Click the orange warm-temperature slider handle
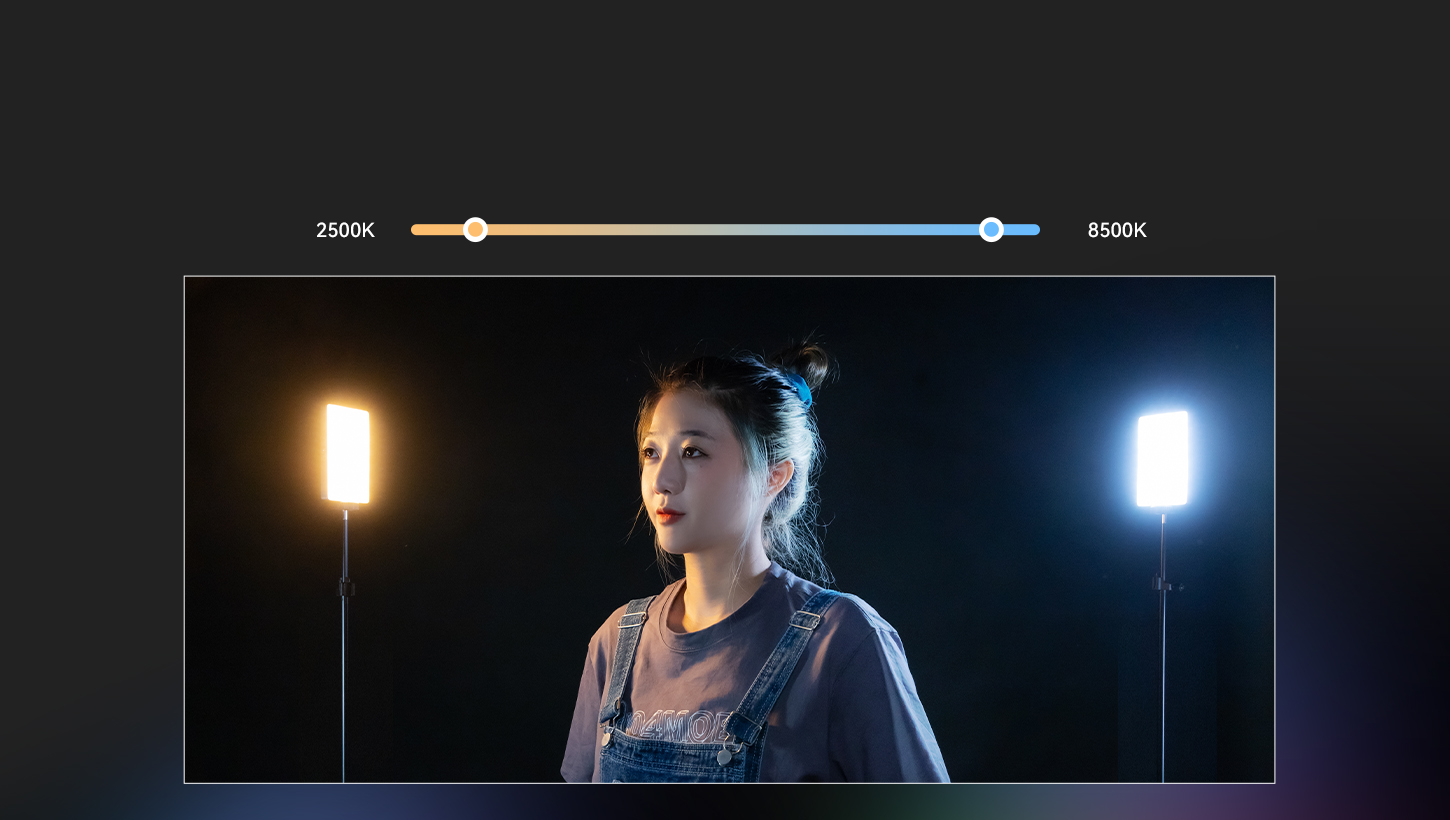The width and height of the screenshot is (1450, 820). pyautogui.click(x=476, y=230)
